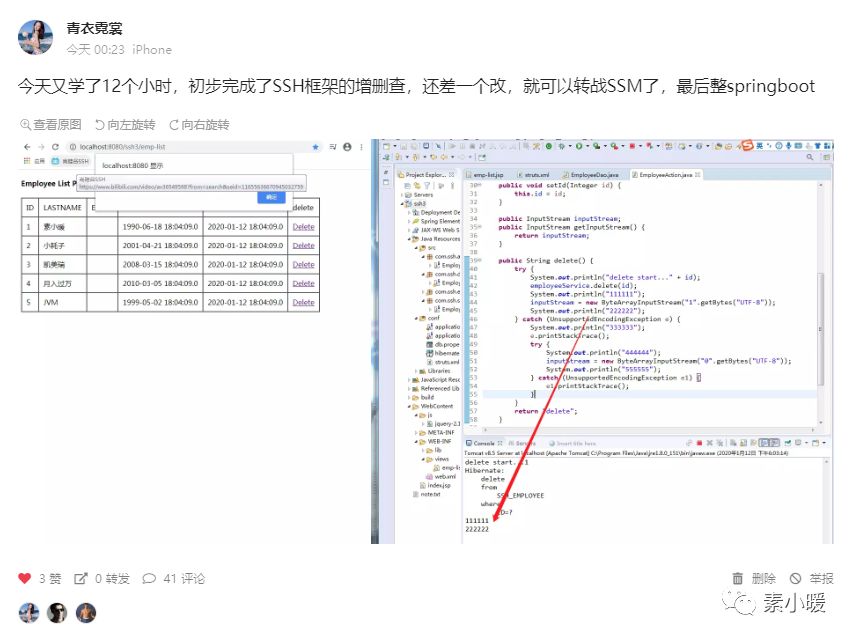The width and height of the screenshot is (853, 640).
Task: Delete the post with trash icon
Action: coord(737,578)
